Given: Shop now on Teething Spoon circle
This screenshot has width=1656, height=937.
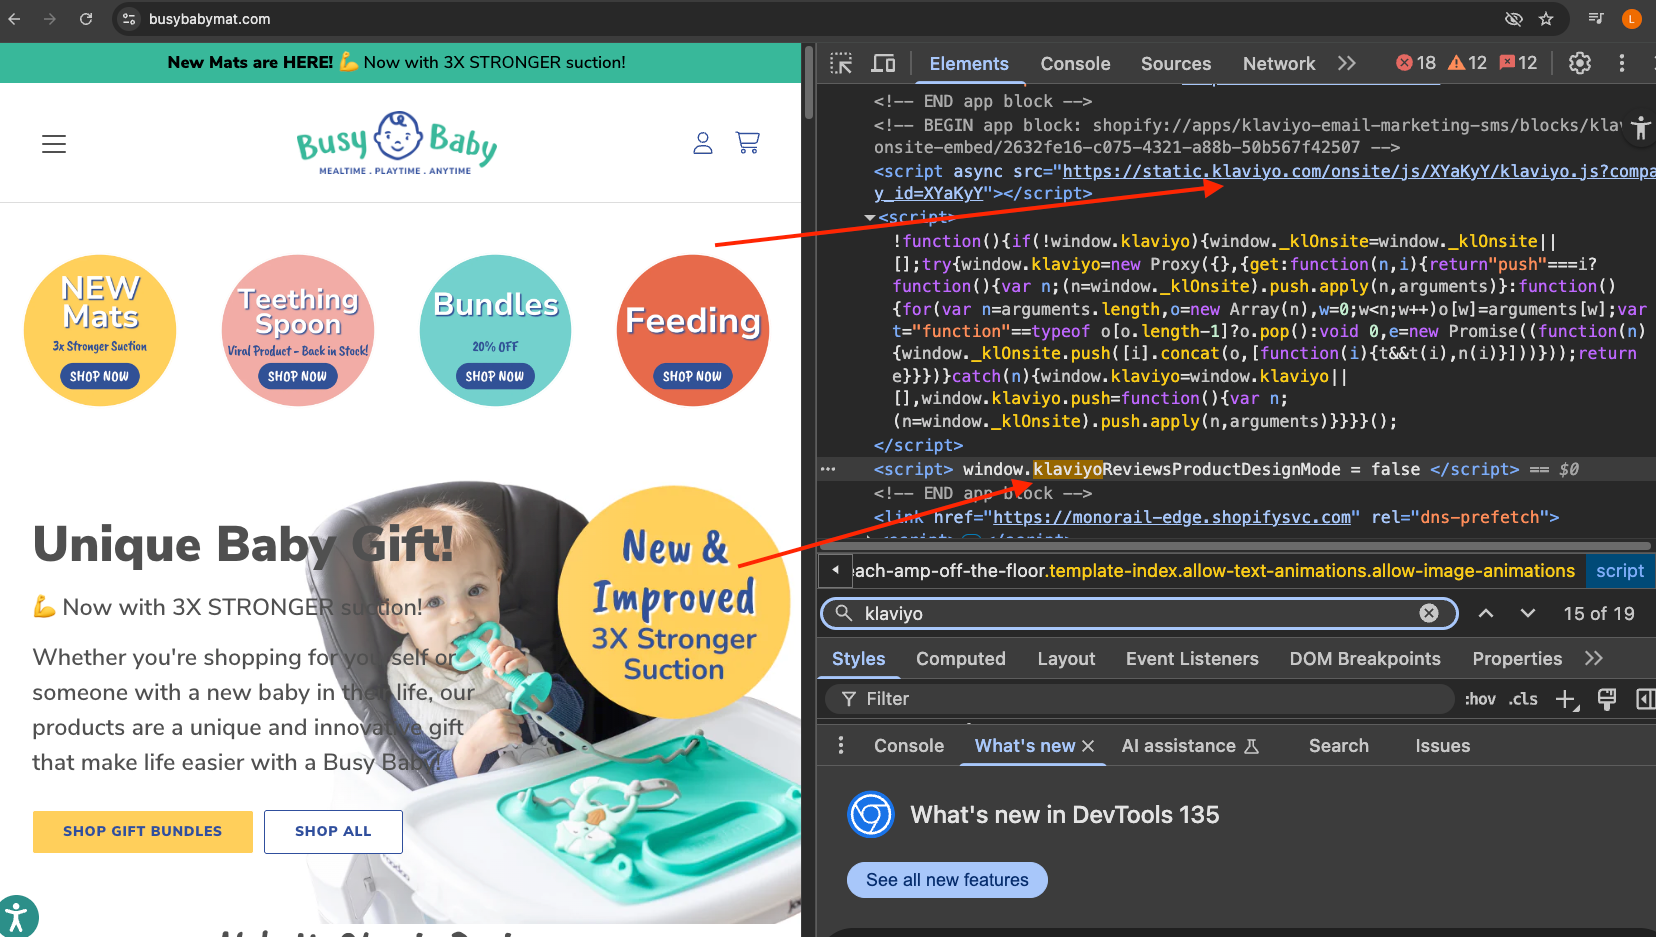Looking at the screenshot, I should [x=297, y=377].
